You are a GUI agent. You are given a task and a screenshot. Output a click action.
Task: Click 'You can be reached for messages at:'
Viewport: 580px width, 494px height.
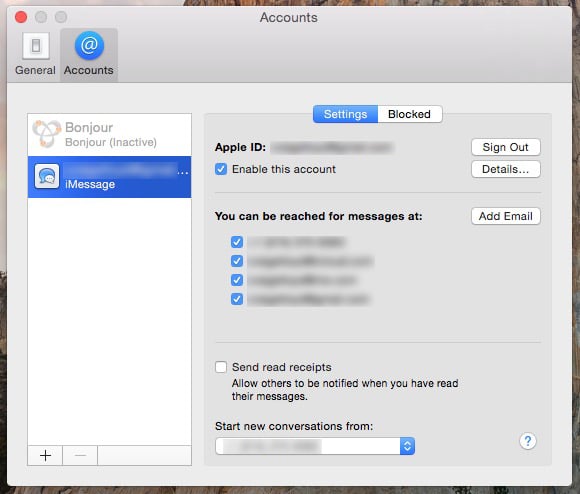318,216
